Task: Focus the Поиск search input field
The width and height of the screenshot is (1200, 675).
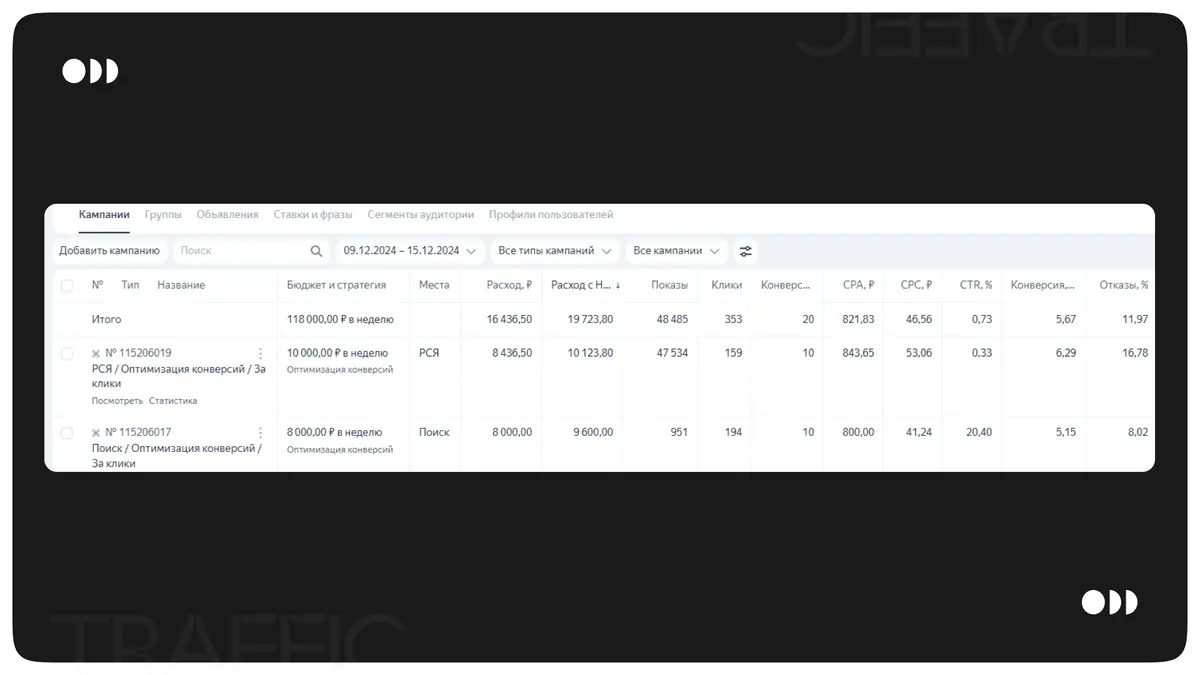Action: pos(240,251)
